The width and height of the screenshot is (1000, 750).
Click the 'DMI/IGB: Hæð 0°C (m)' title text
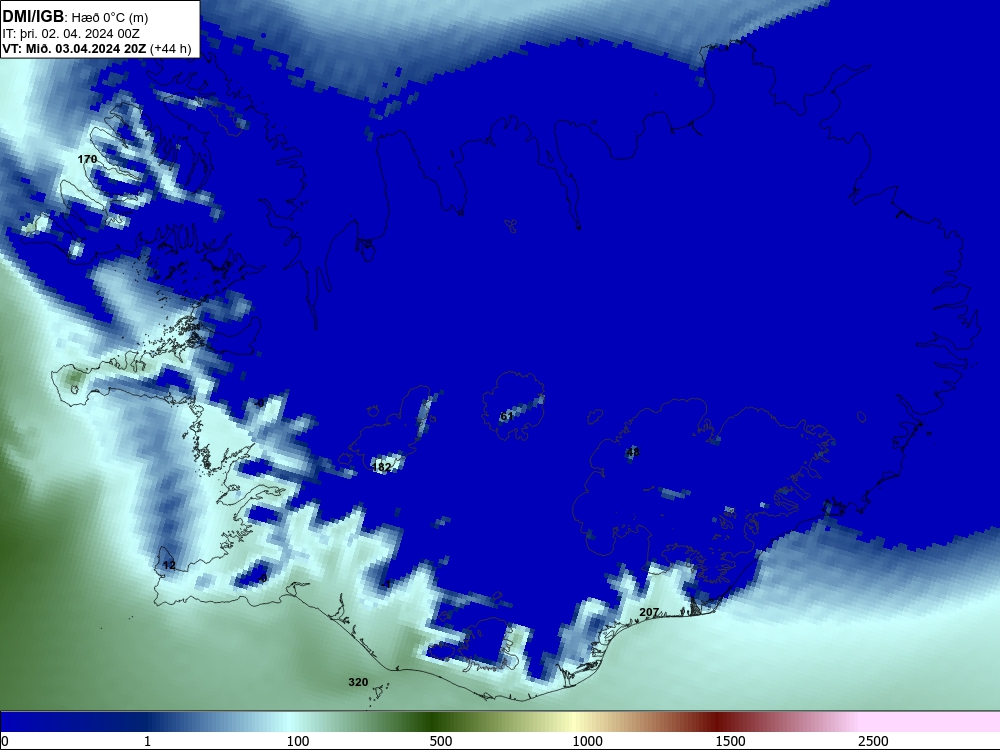tap(75, 17)
